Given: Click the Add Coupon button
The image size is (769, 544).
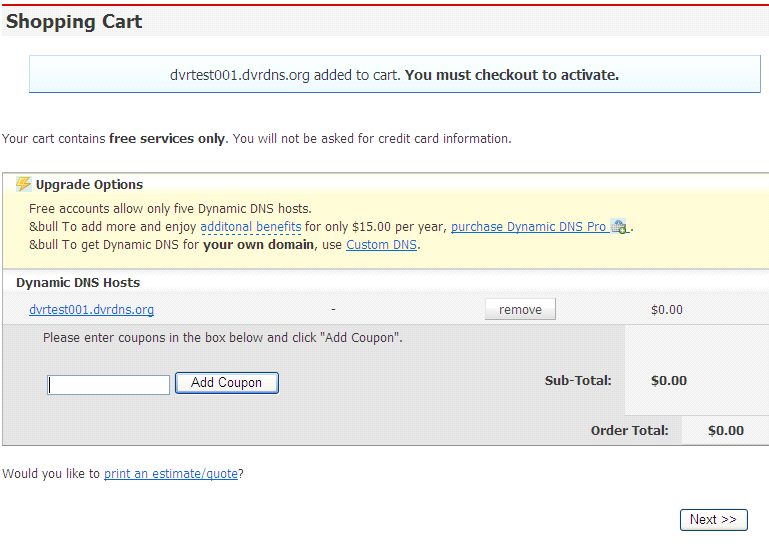Looking at the screenshot, I should (x=227, y=383).
